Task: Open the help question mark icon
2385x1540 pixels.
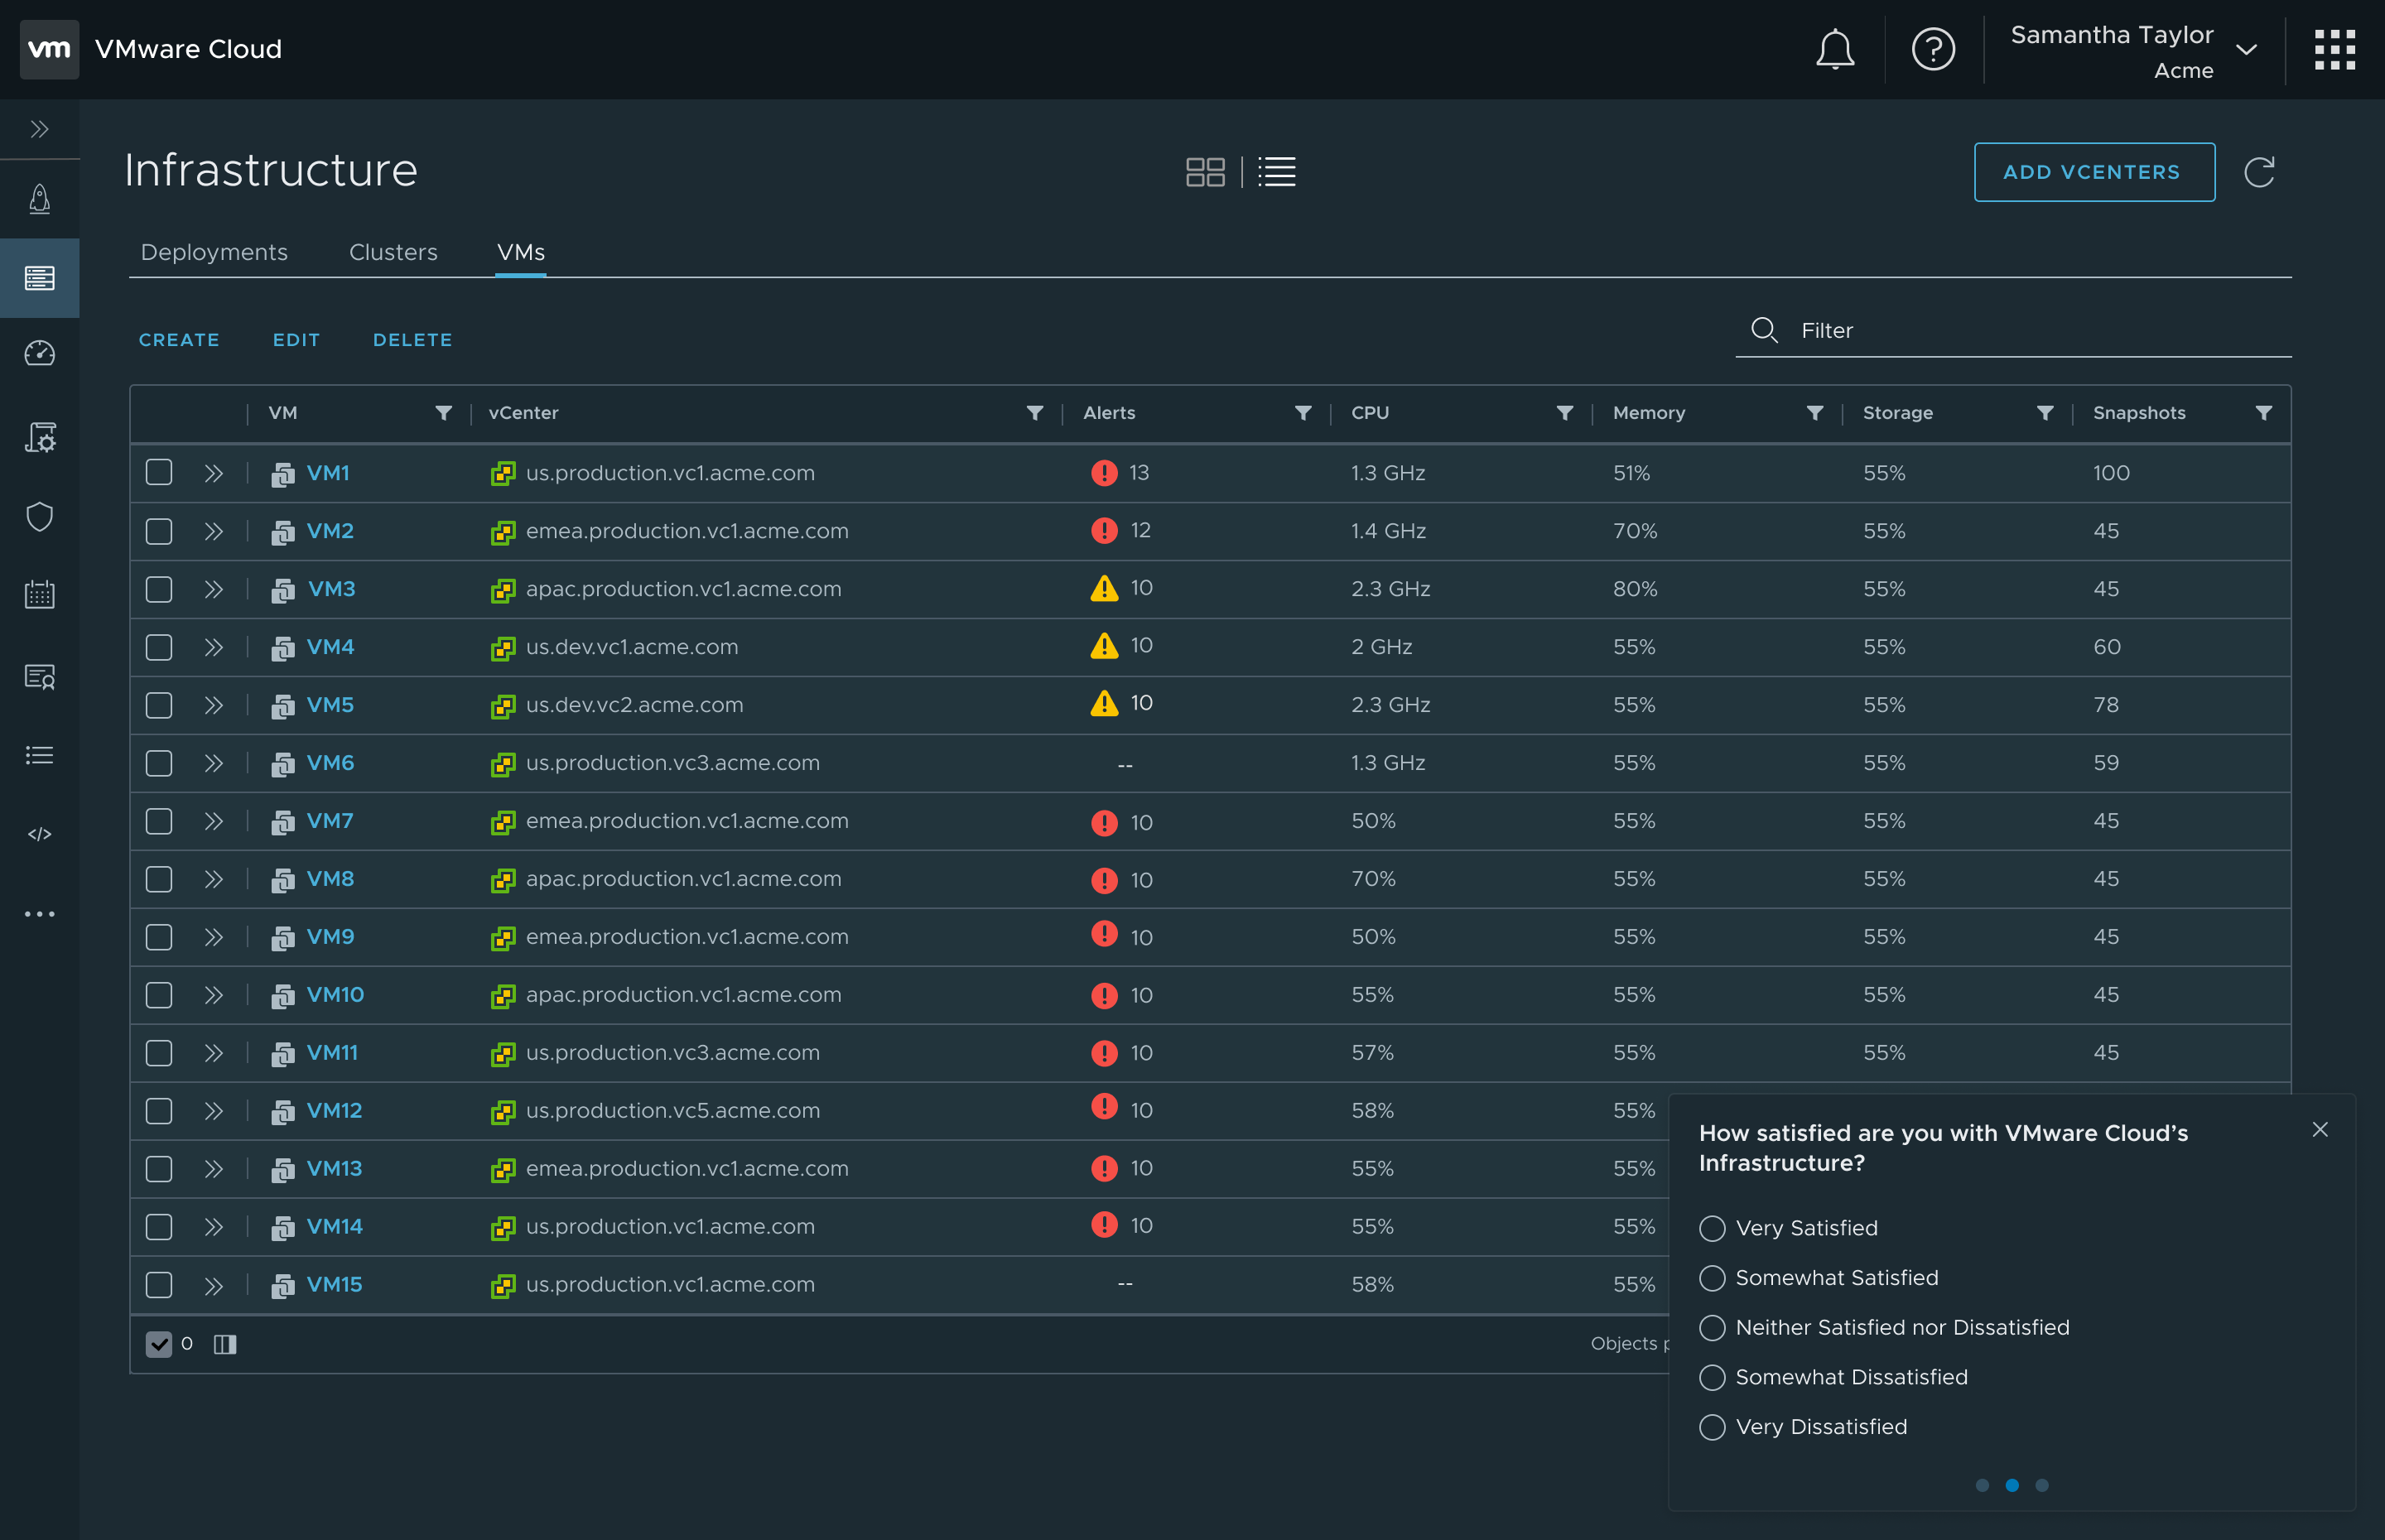Action: point(1932,49)
